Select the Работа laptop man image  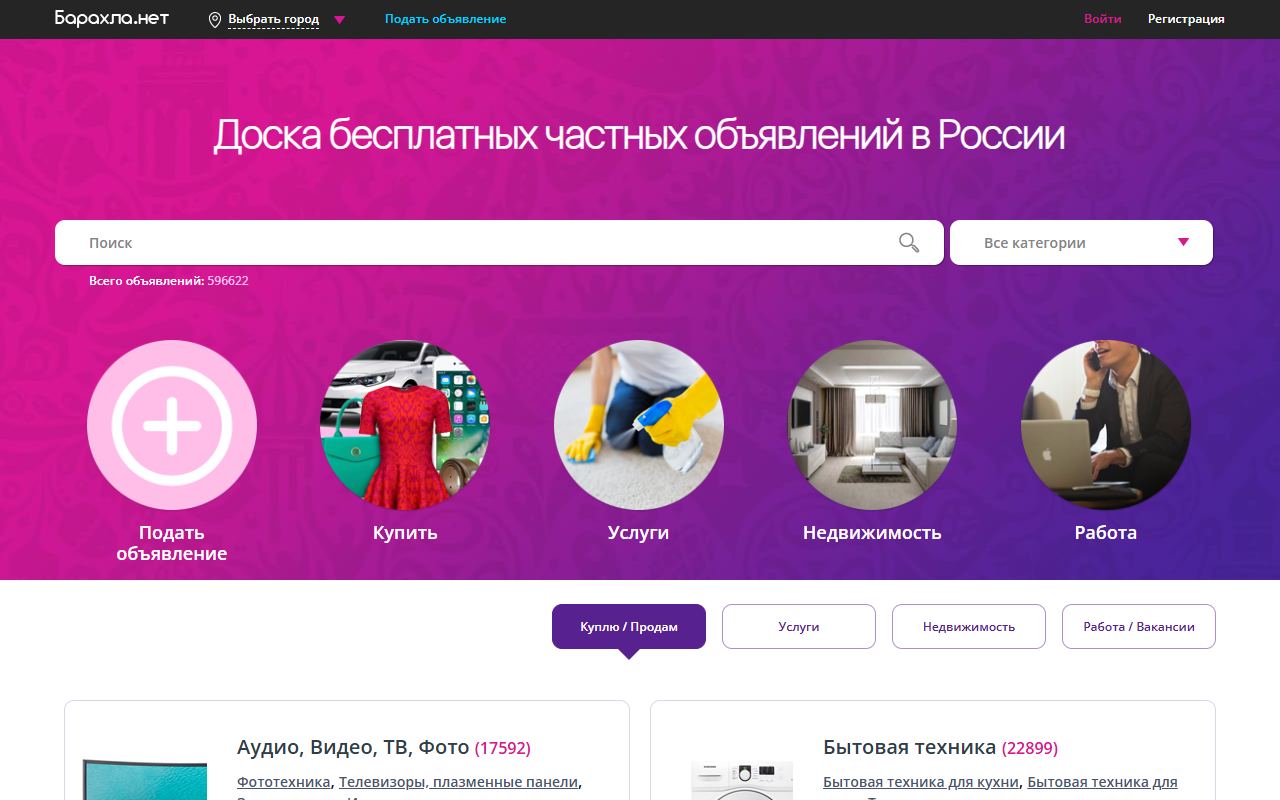(1106, 425)
